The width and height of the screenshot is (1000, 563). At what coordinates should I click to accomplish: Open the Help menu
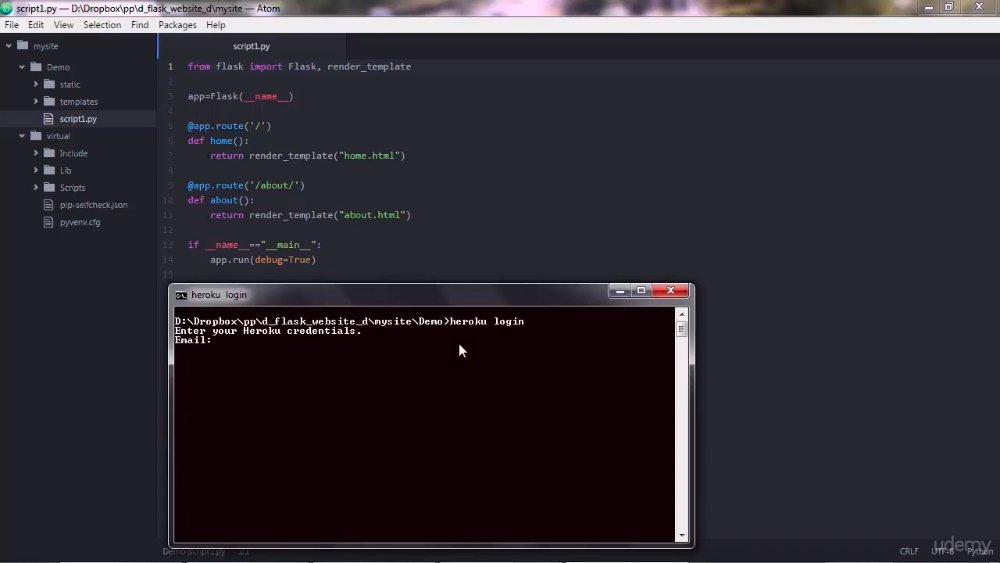point(216,25)
